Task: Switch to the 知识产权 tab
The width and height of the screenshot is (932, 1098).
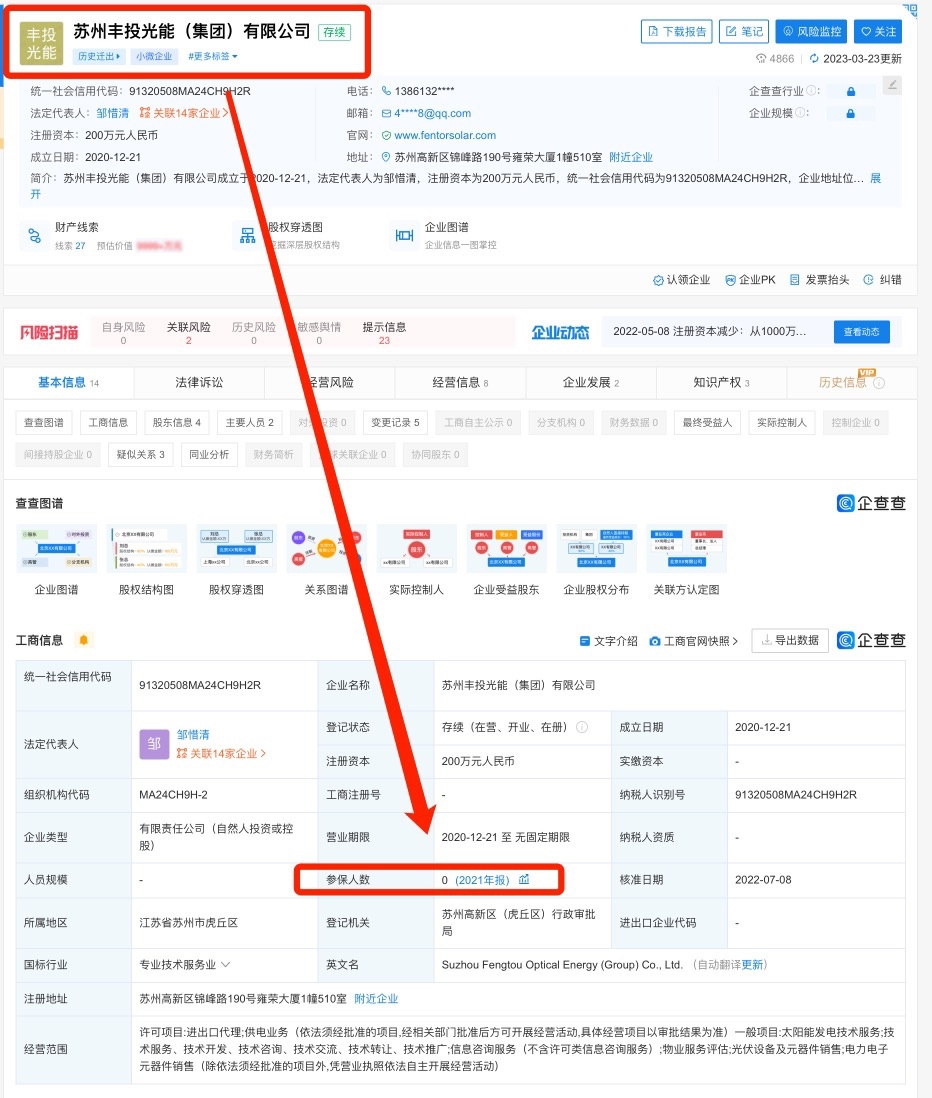Action: click(x=721, y=382)
